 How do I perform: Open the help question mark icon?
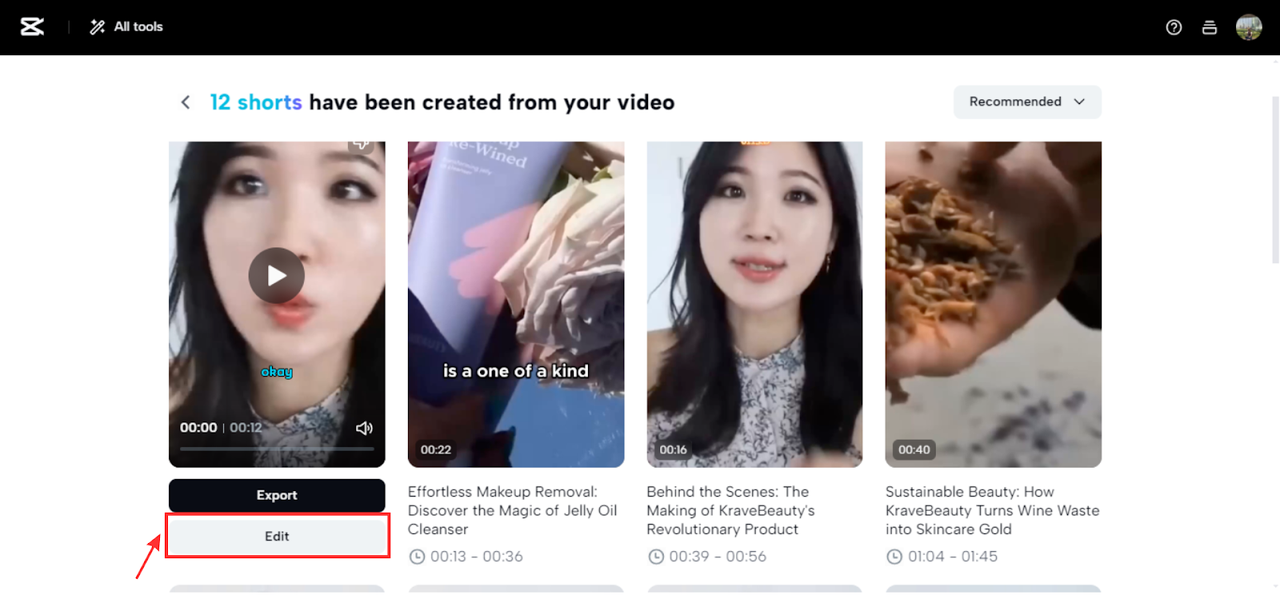(1174, 28)
